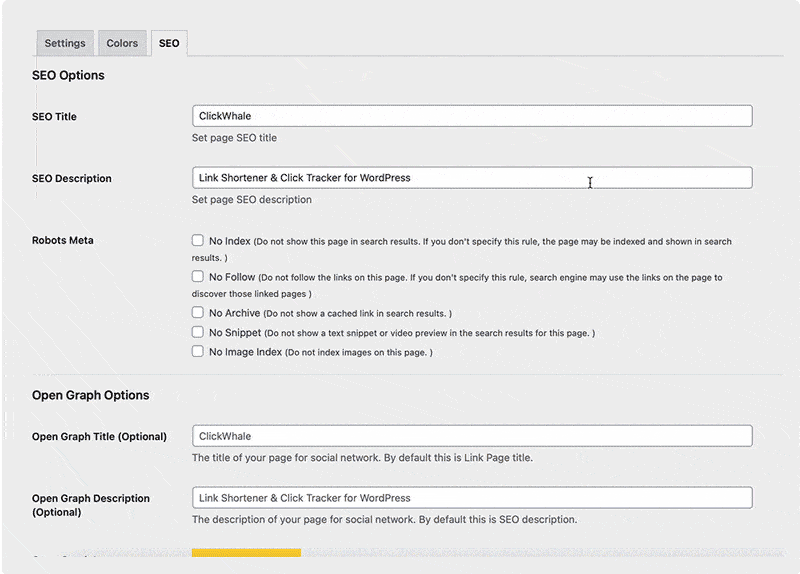Viewport: 800px width, 574px height.
Task: Click the 'SEO Description' label
Action: coord(71,179)
